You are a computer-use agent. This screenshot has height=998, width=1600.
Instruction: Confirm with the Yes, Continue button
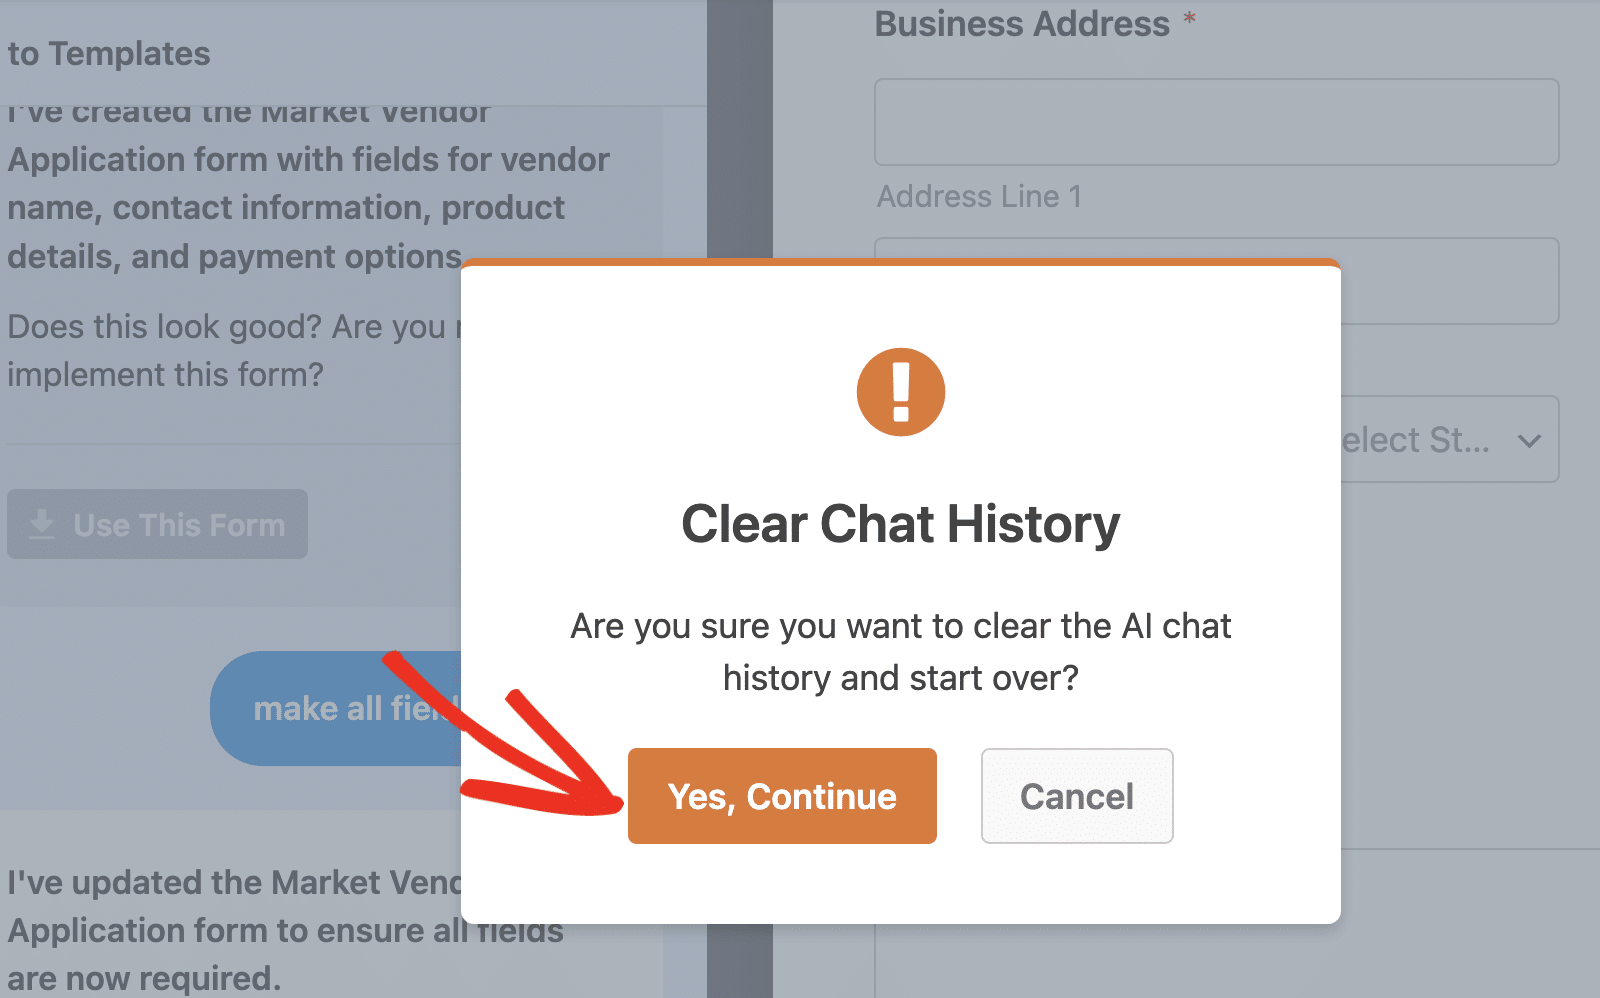[782, 796]
